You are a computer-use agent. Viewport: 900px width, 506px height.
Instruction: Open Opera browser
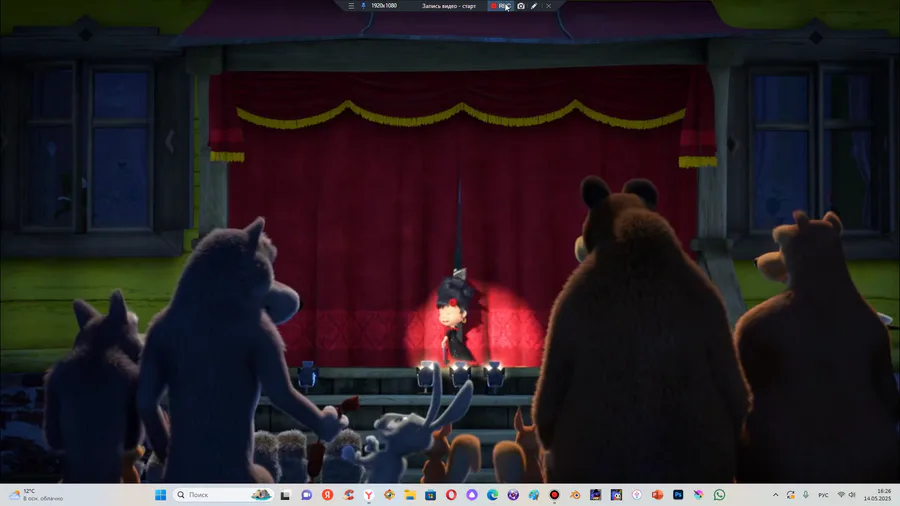(x=451, y=495)
